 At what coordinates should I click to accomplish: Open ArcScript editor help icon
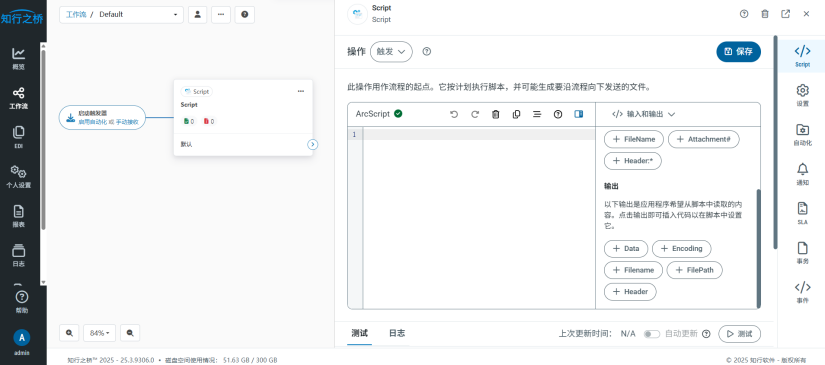pyautogui.click(x=558, y=114)
